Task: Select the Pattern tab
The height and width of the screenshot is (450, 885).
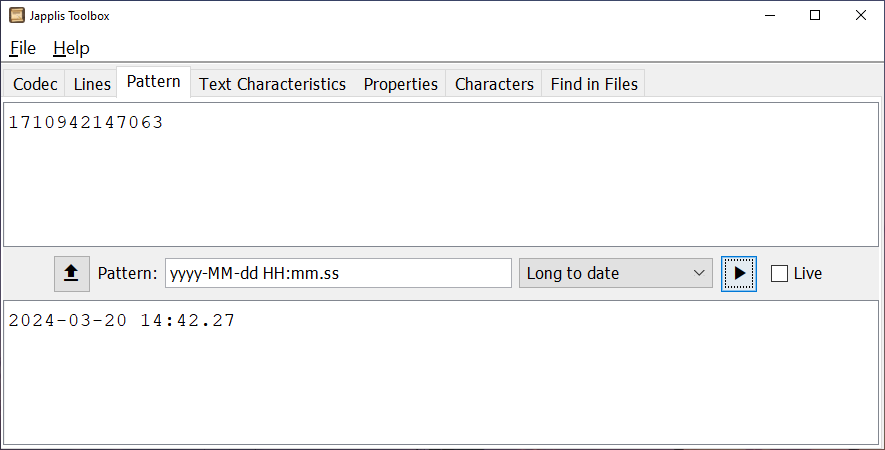Action: point(154,82)
